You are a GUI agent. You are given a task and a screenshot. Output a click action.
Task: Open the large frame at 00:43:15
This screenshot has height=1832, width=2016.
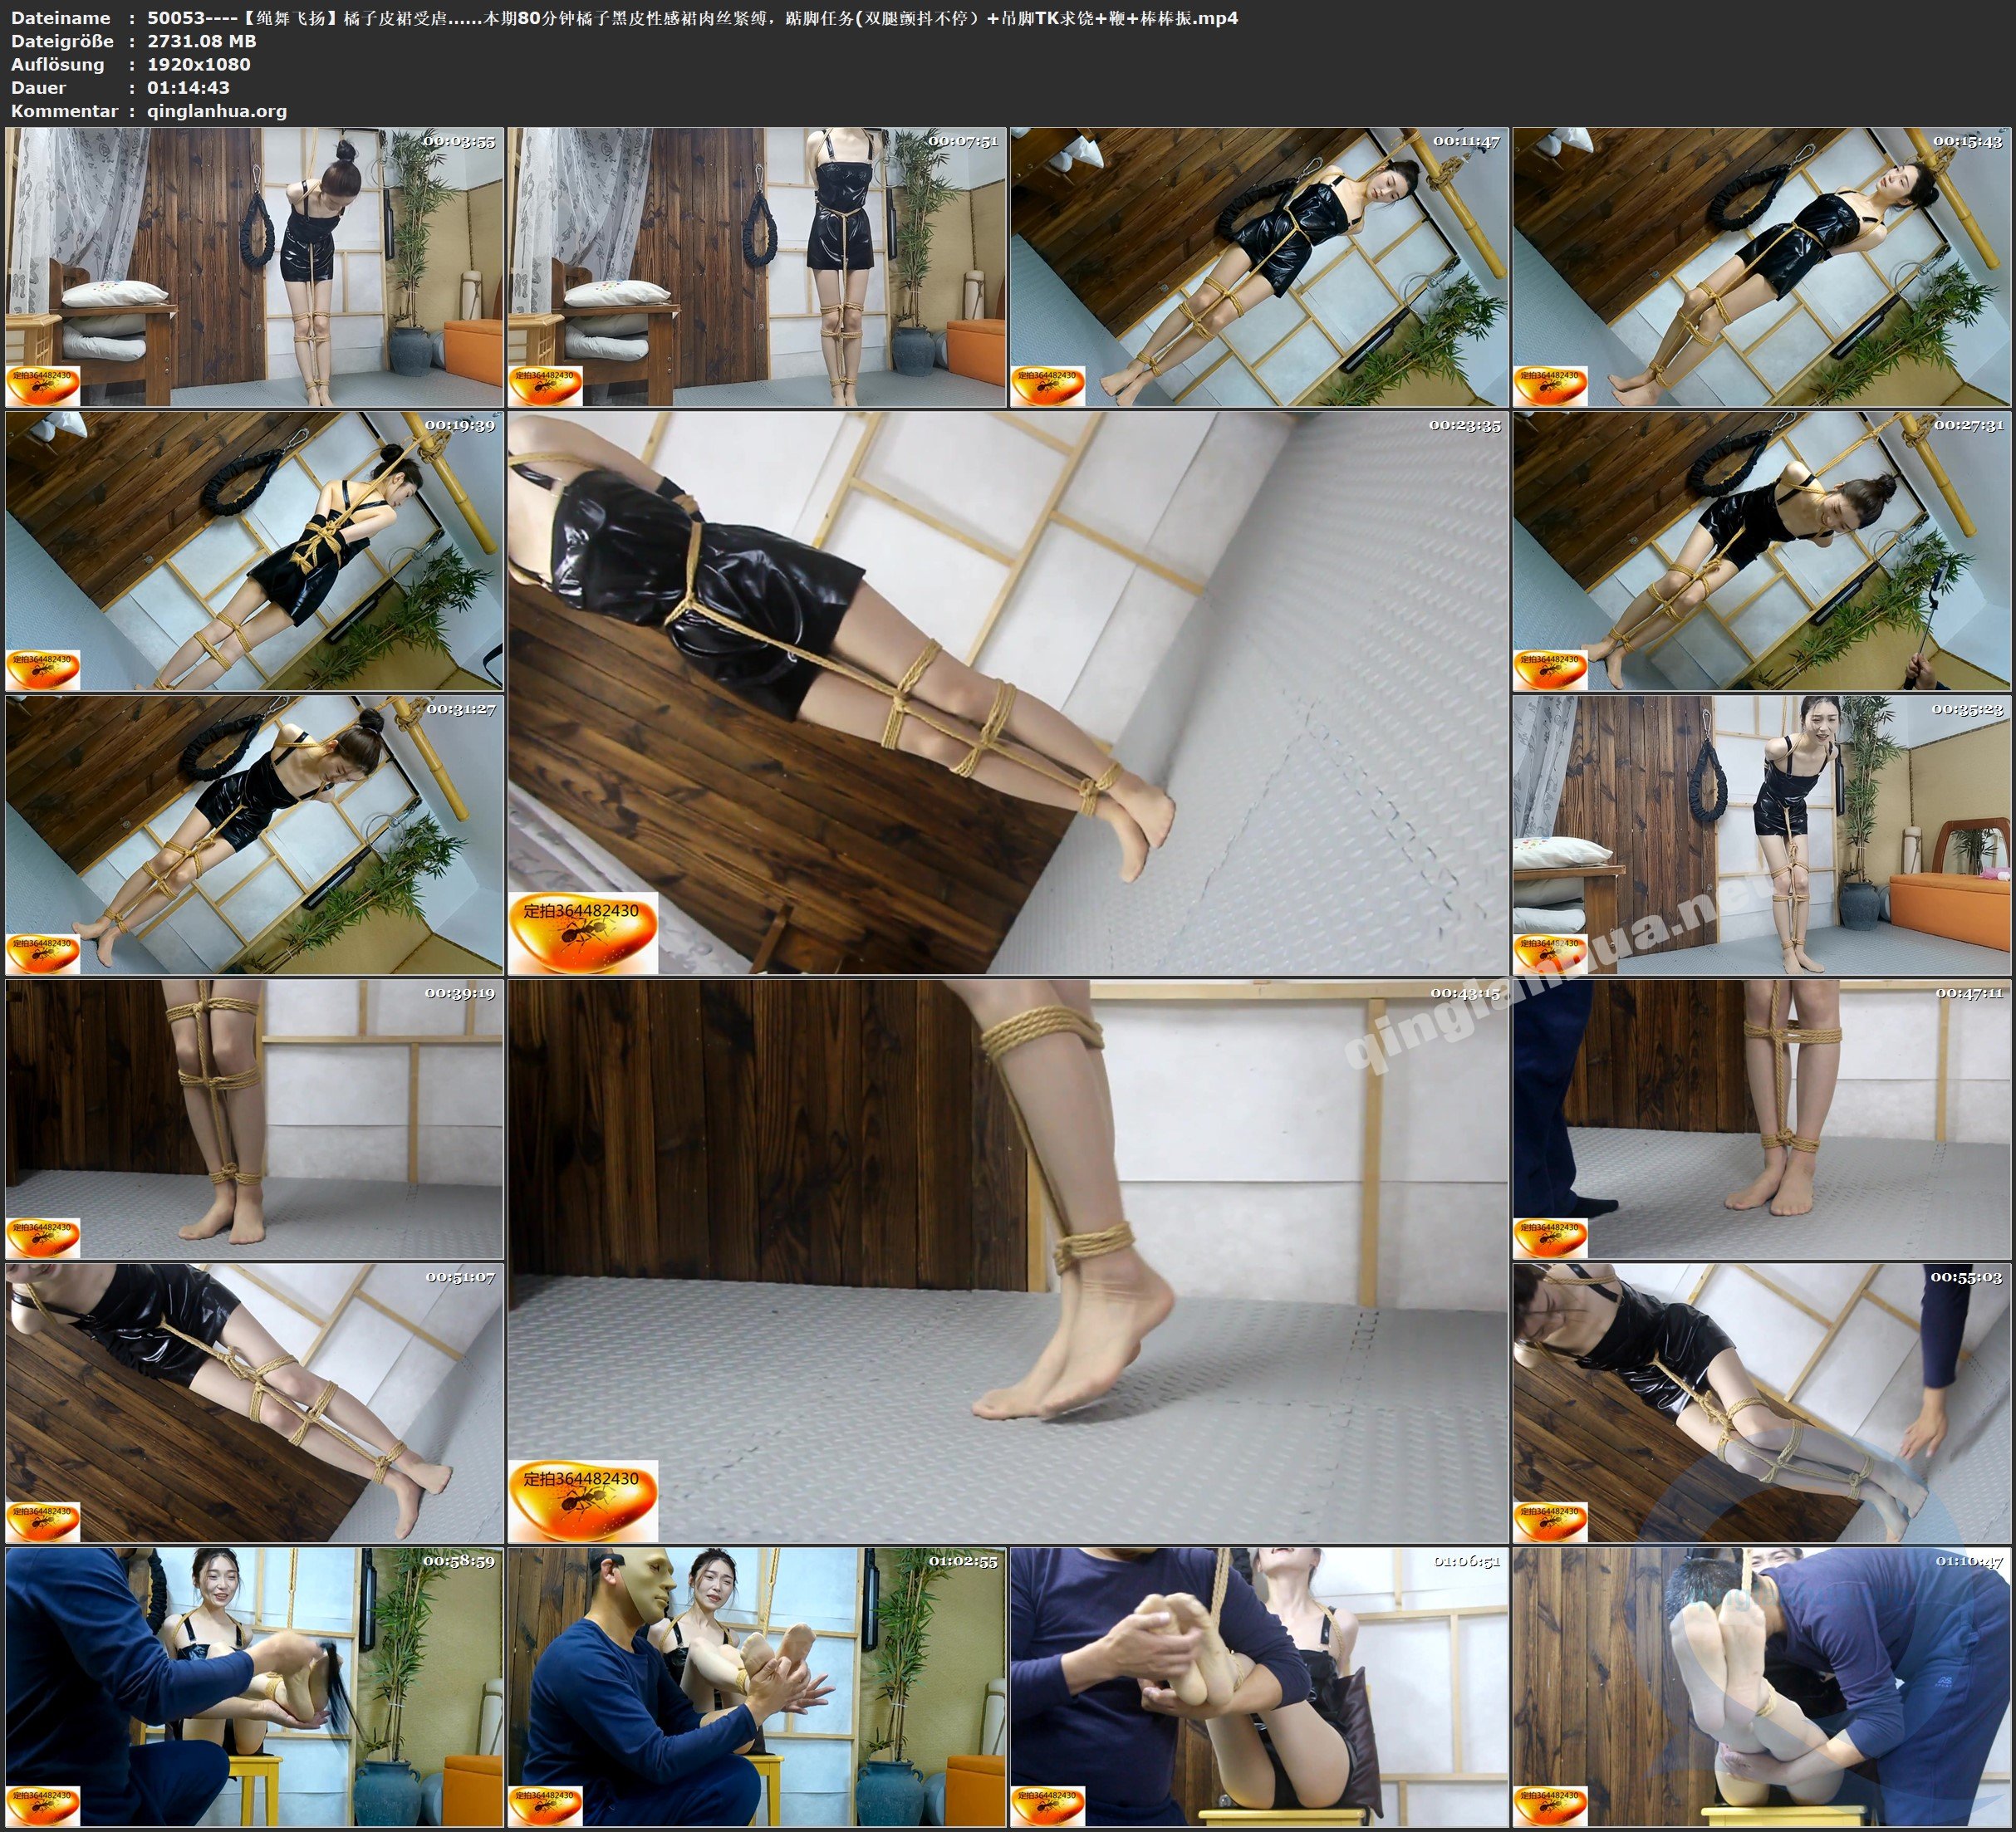tap(1008, 1261)
